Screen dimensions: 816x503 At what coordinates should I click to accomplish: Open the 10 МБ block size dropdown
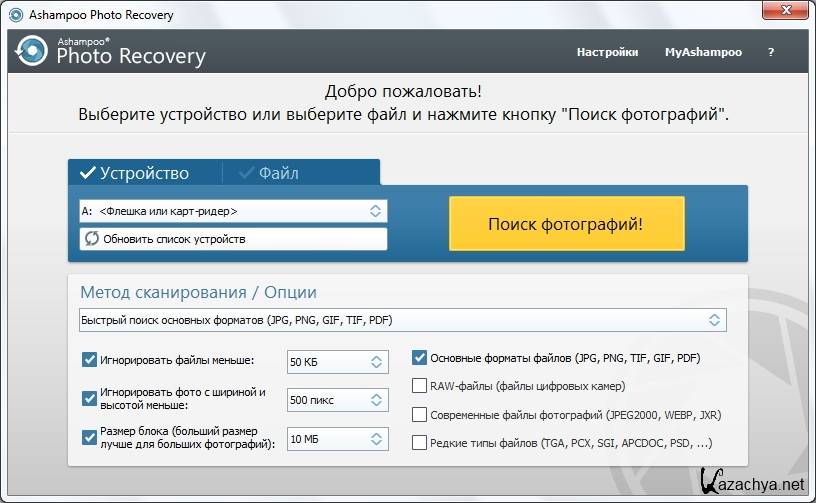coord(337,438)
